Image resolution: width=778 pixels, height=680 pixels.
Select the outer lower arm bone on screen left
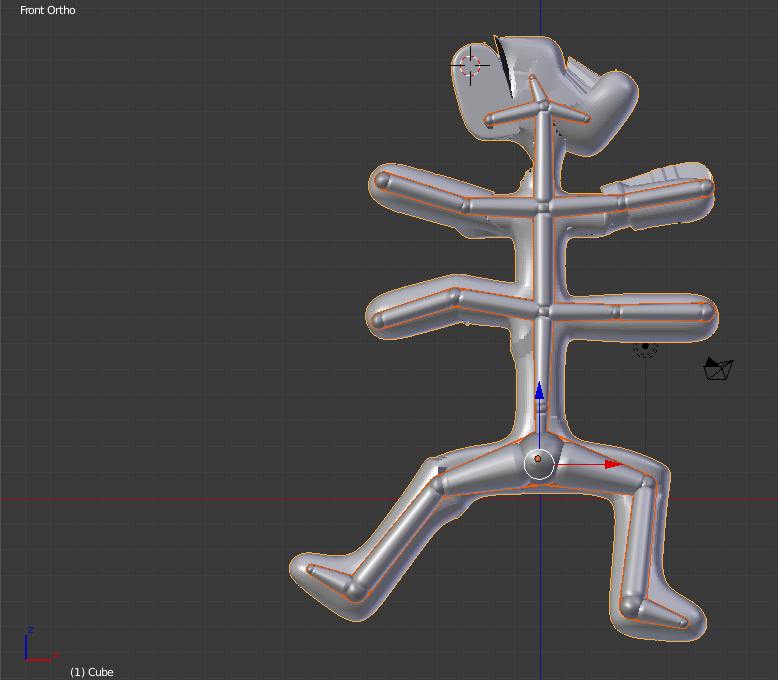417,308
